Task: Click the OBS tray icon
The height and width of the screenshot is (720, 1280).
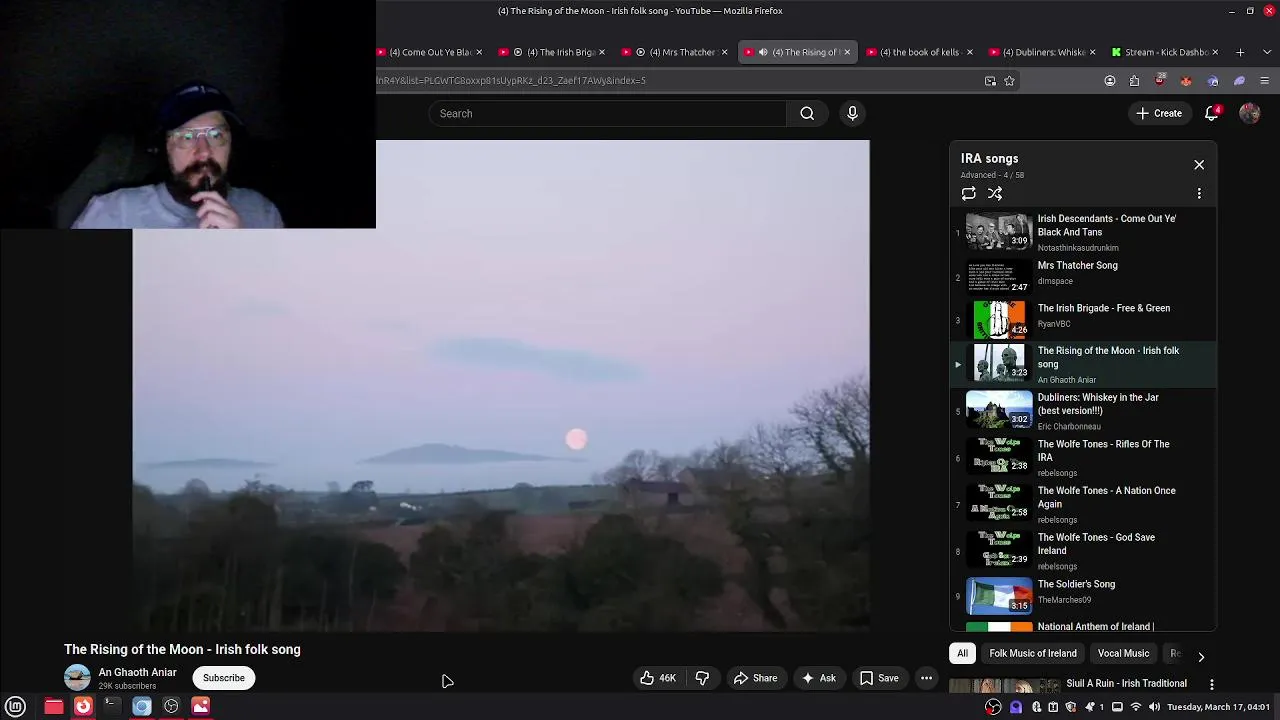Action: coord(993,707)
